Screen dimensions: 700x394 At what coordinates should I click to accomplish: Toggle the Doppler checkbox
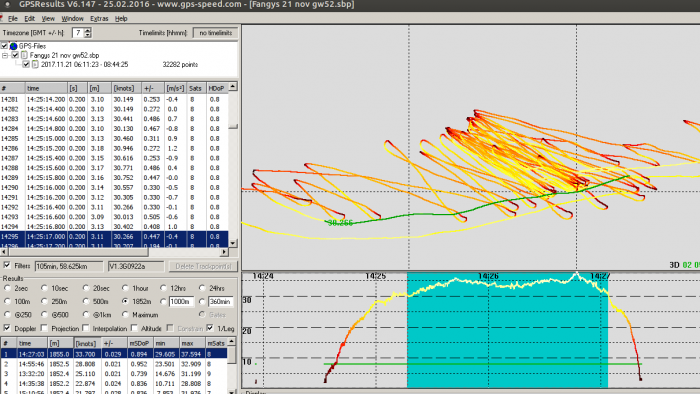(7, 328)
